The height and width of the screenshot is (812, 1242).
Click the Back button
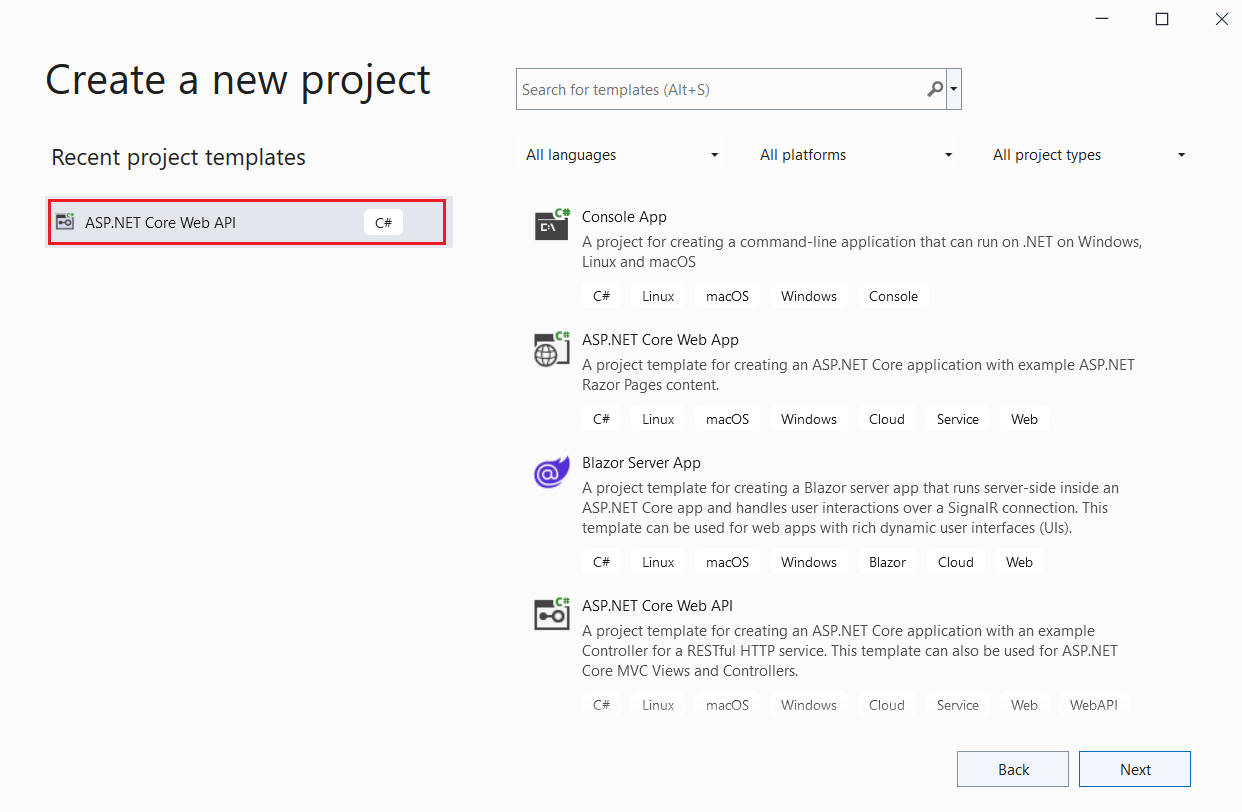tap(1012, 768)
